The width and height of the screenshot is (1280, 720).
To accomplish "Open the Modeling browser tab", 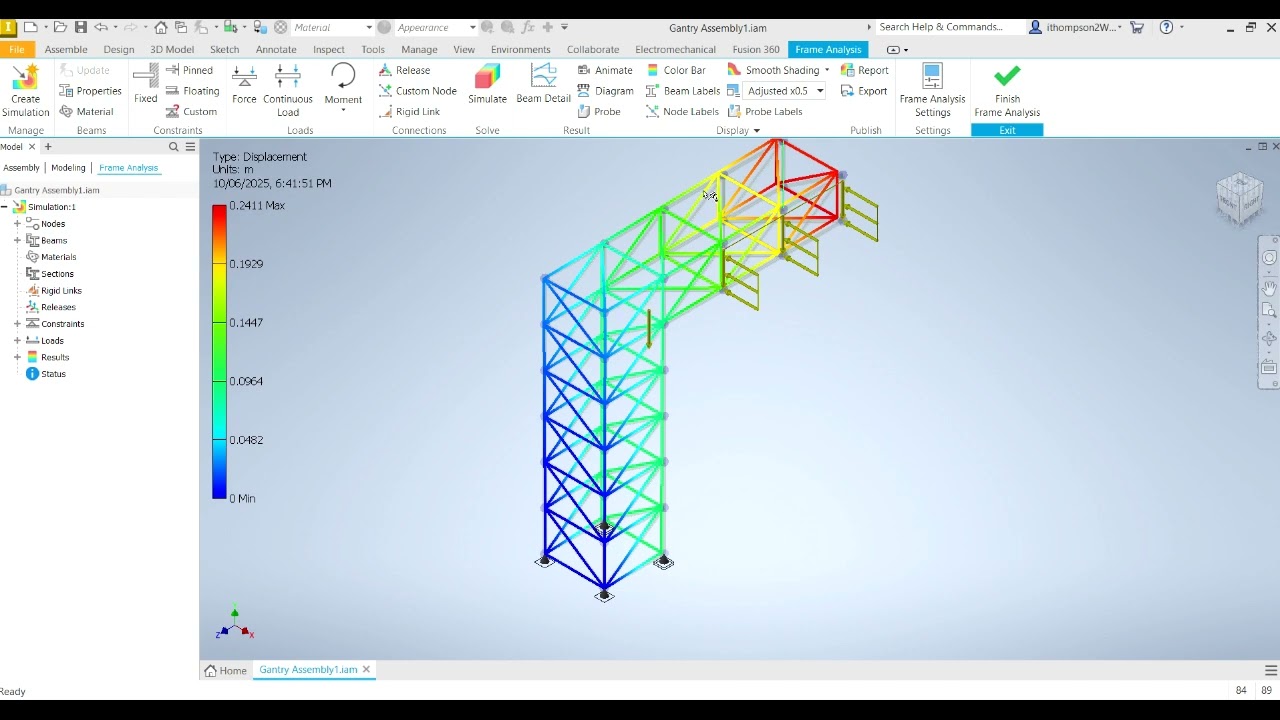I will pyautogui.click(x=68, y=168).
